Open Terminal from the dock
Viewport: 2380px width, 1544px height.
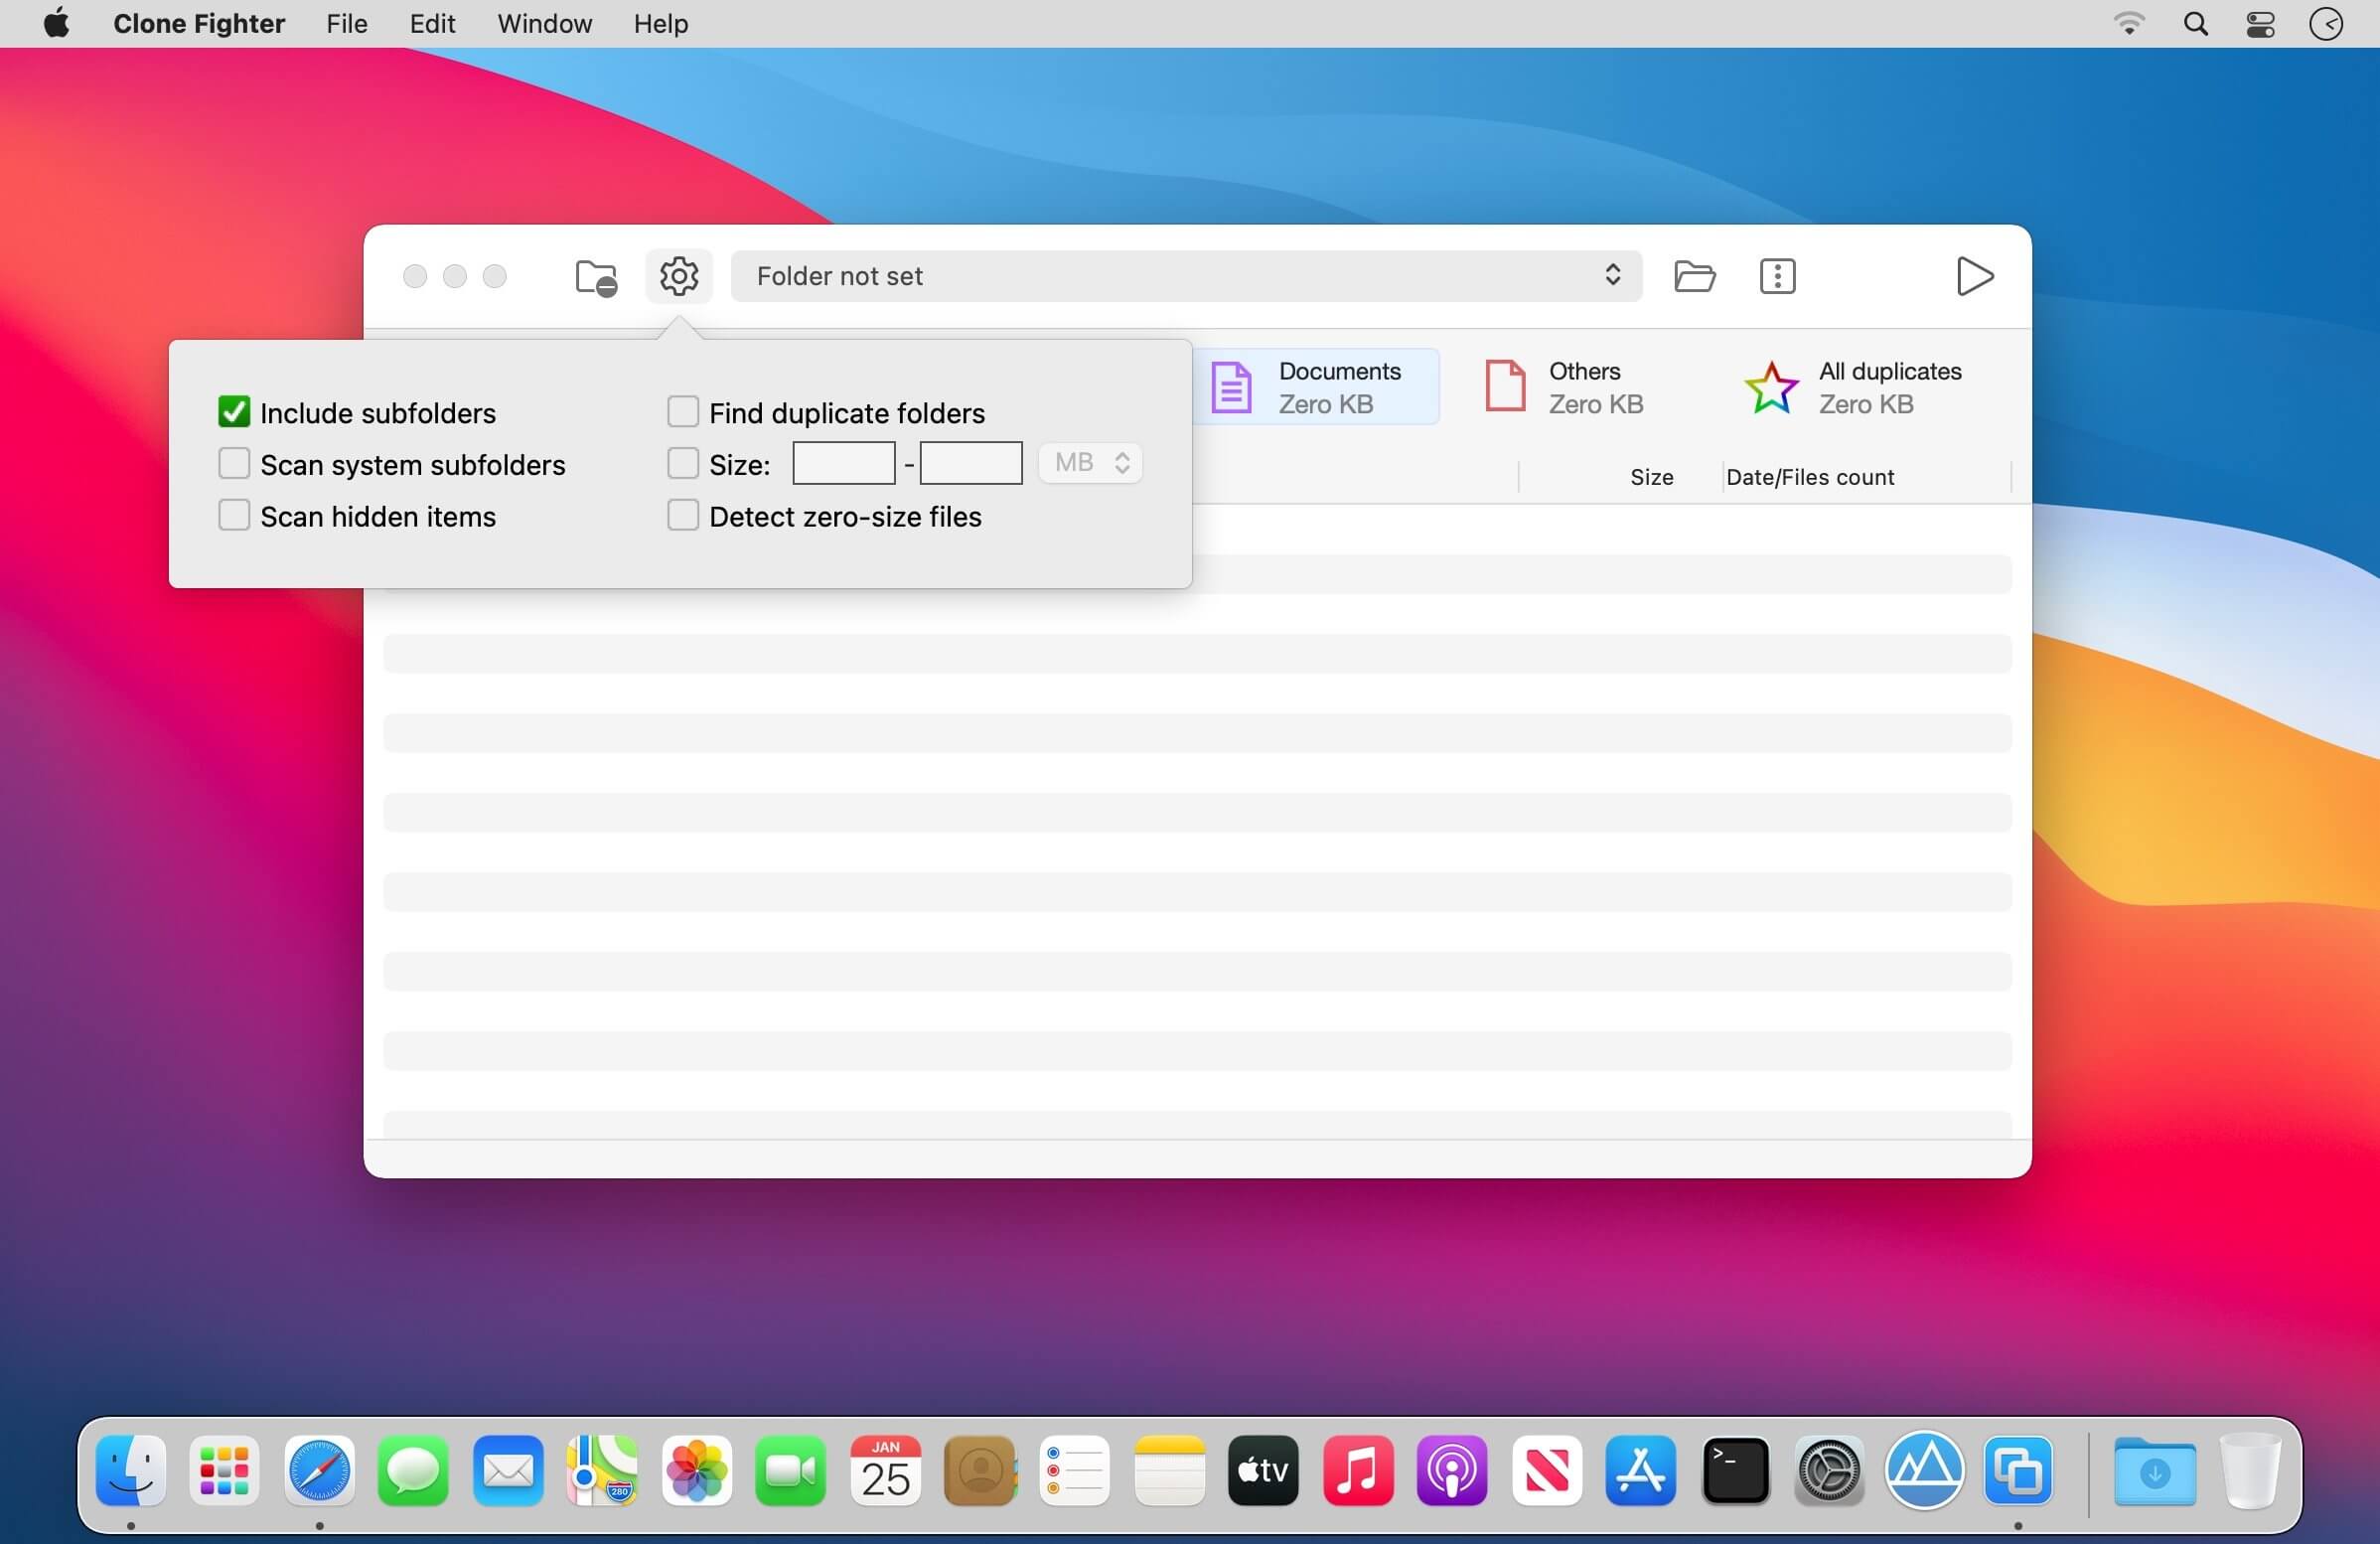pos(1735,1470)
